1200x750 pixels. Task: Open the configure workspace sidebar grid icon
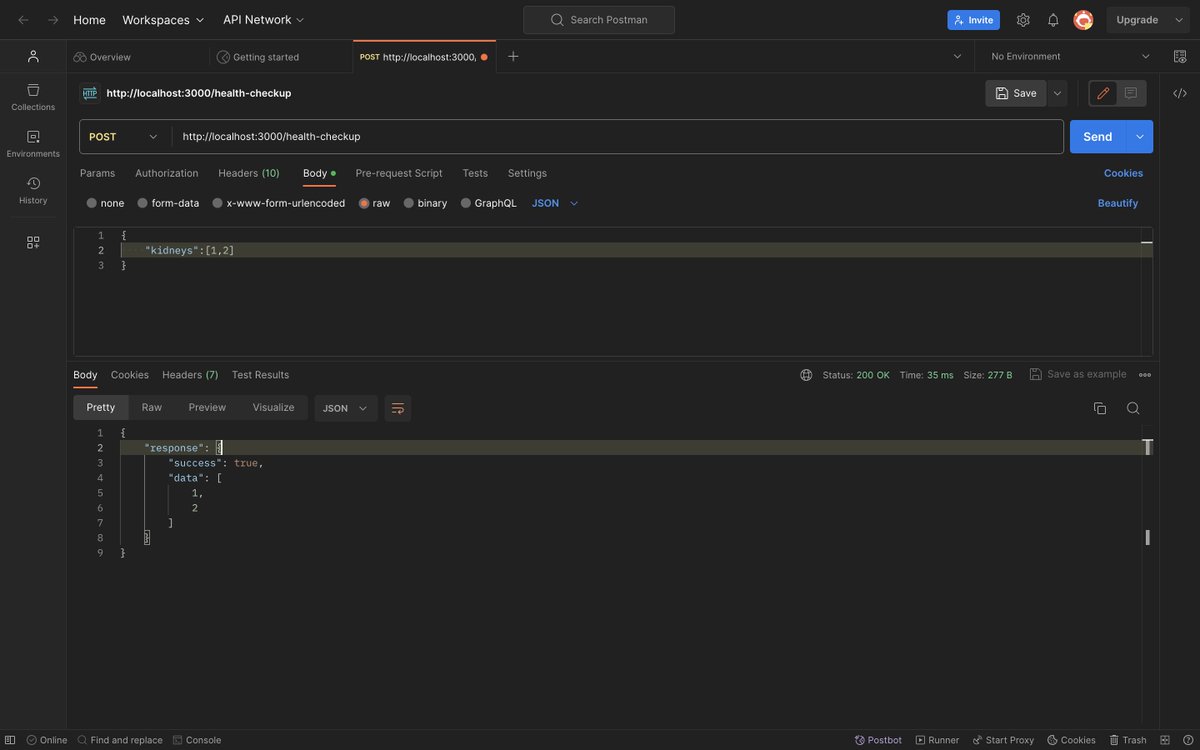[x=33, y=242]
